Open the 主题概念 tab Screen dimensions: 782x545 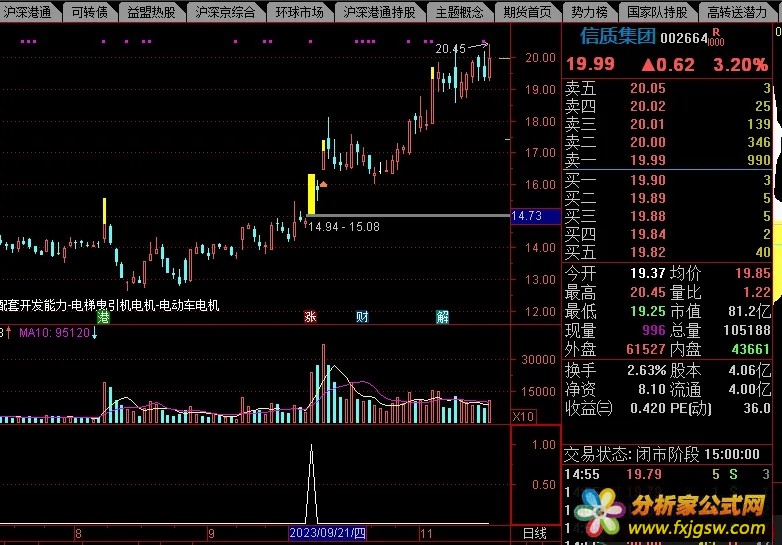459,11
